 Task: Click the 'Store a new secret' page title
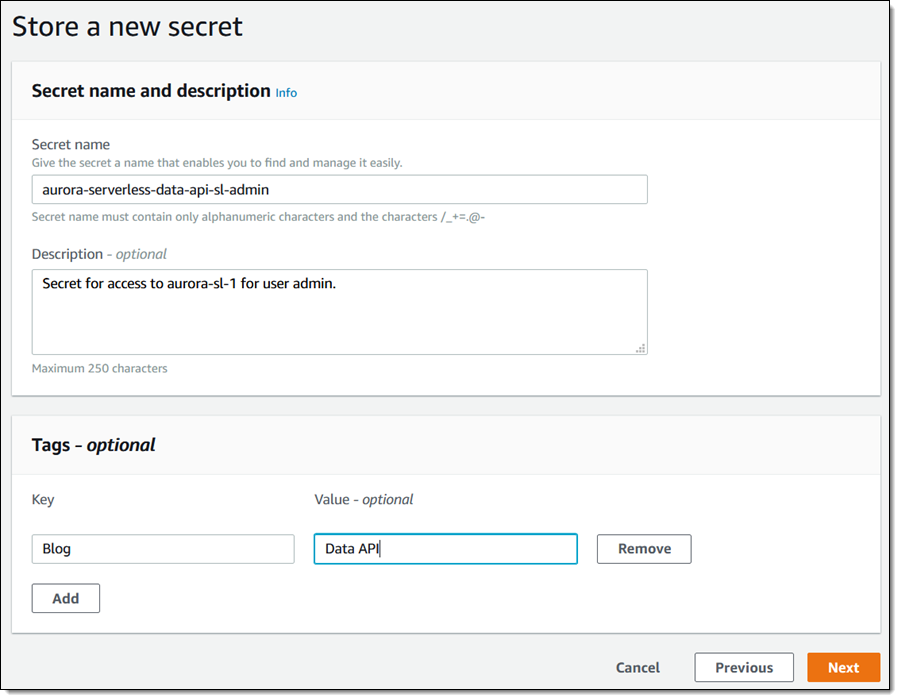[x=127, y=26]
